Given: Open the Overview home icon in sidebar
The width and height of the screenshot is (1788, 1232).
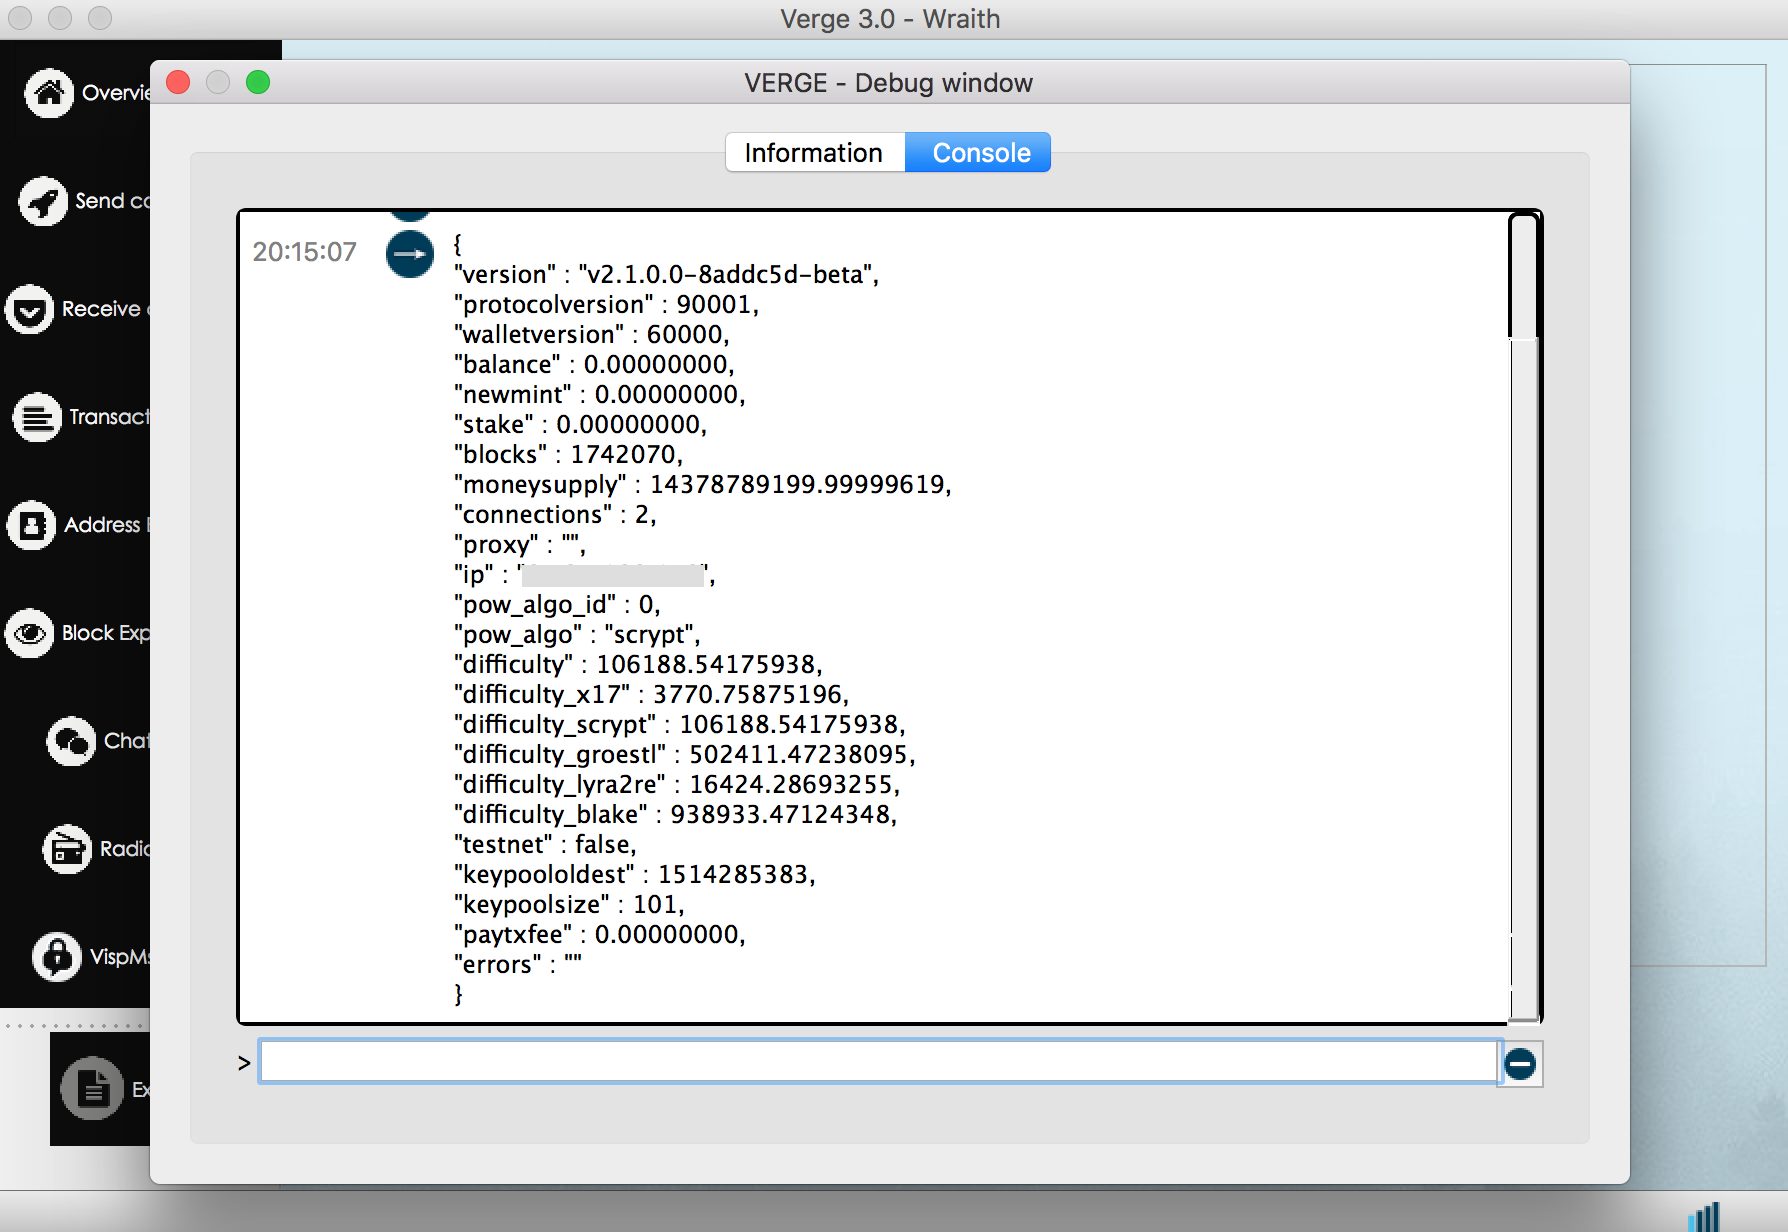Looking at the screenshot, I should coord(49,93).
